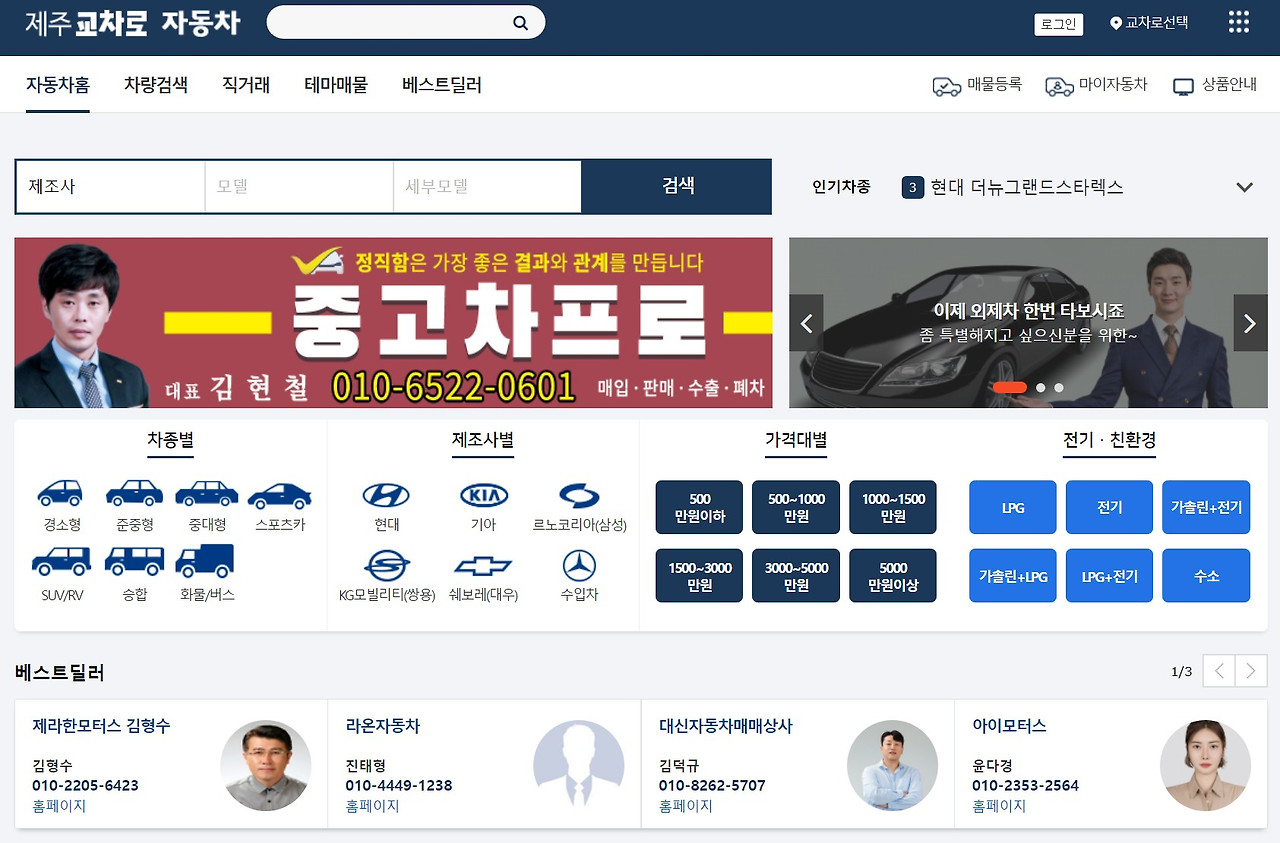Open 홈페이지 link for 대신자동차매매상사

click(x=686, y=806)
